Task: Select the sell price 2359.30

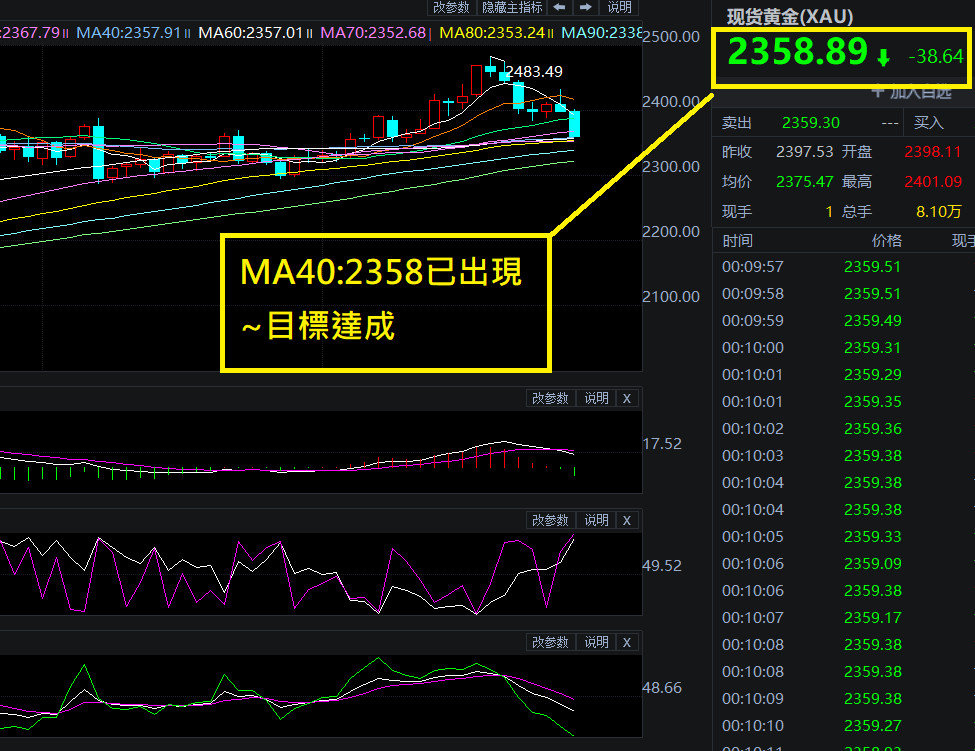Action: point(811,122)
